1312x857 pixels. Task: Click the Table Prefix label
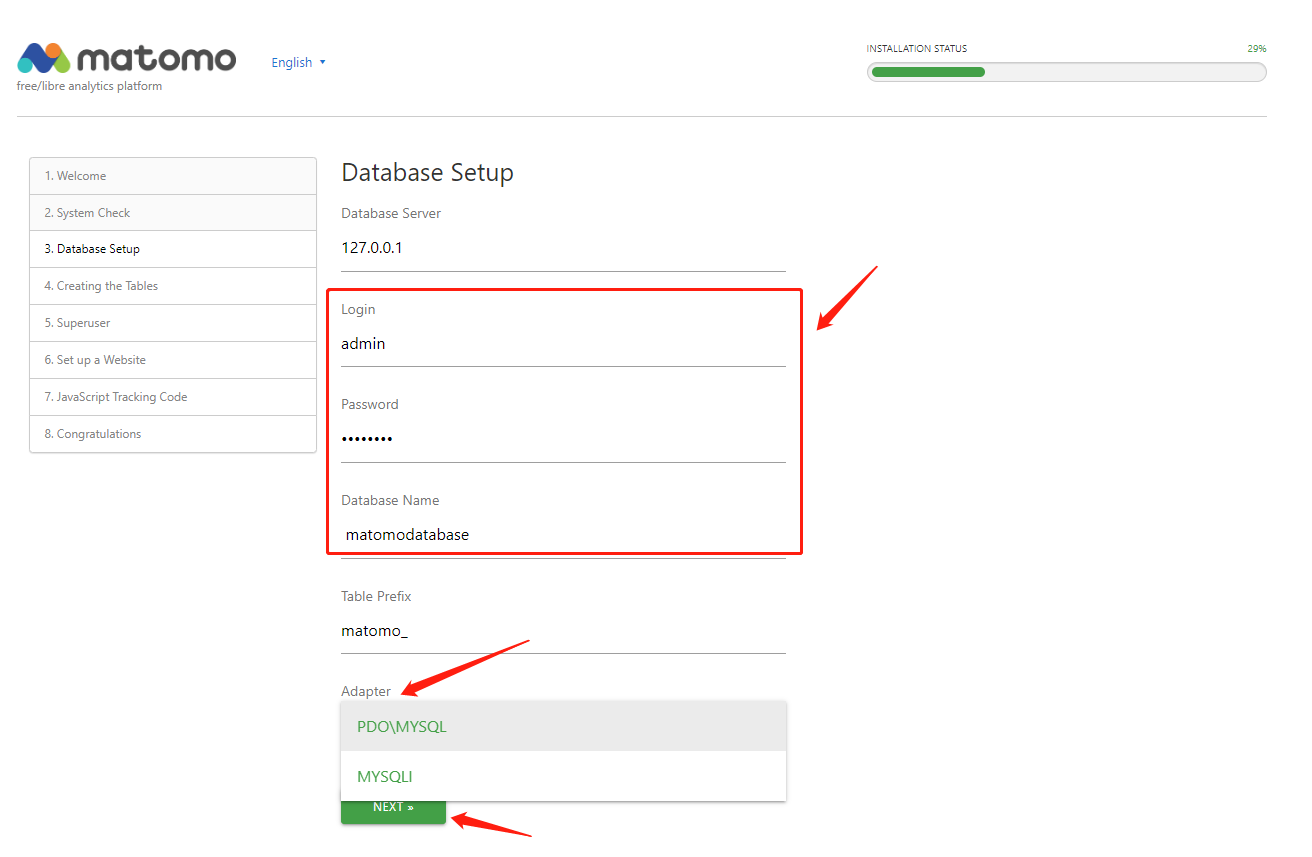pyautogui.click(x=376, y=596)
